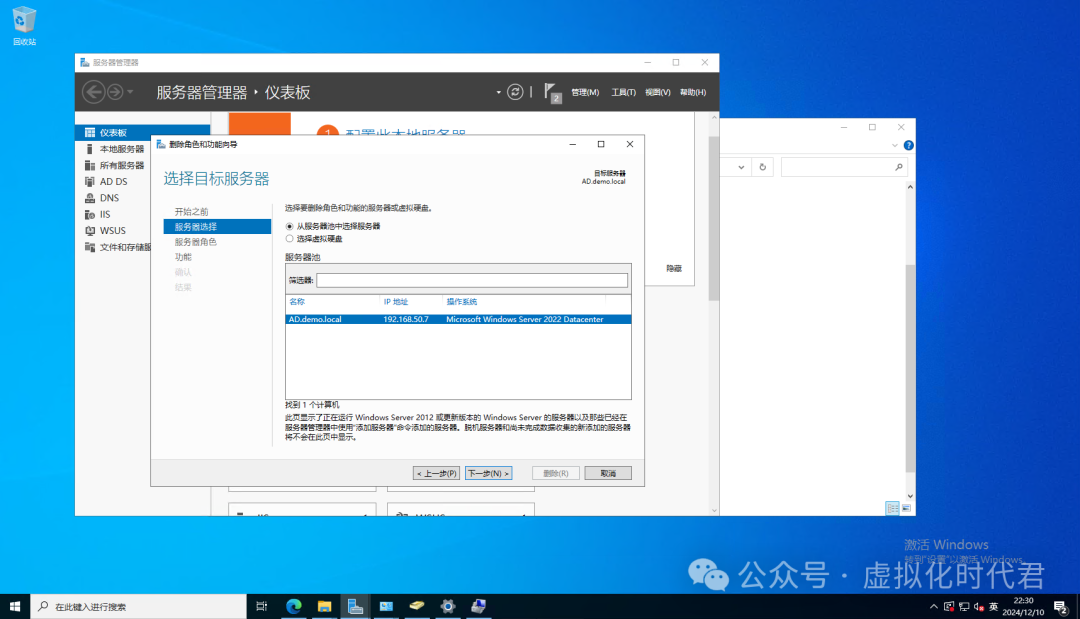Sort server pool by 操作系统 column
Viewport: 1080px width, 619px height.
click(461, 302)
